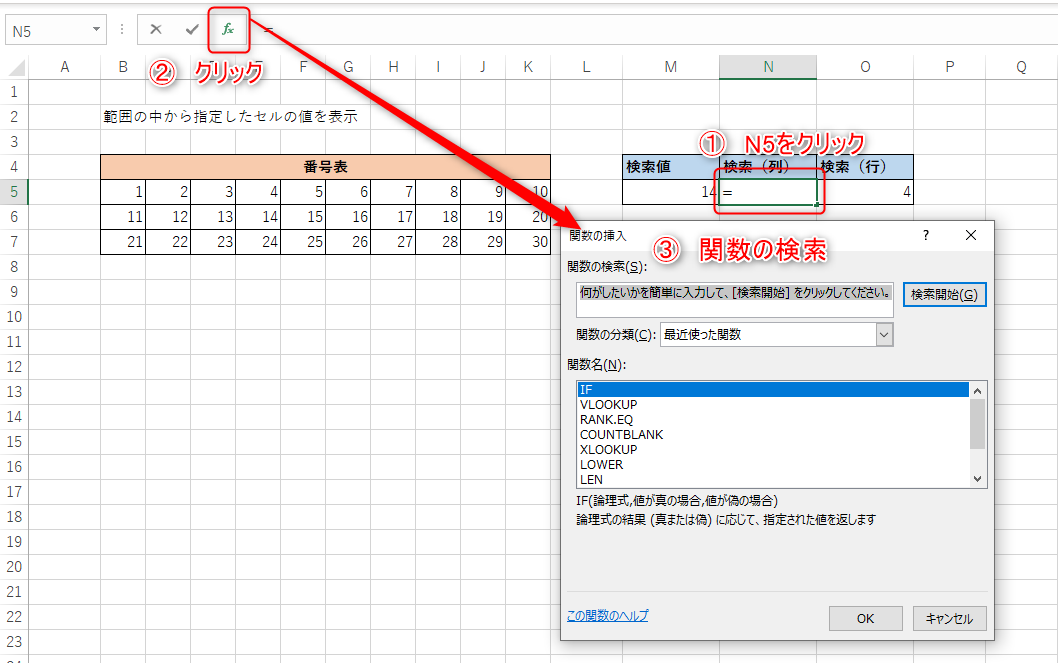Click the cell with text 範囲の中から指定したセルの値を表示

click(x=230, y=117)
